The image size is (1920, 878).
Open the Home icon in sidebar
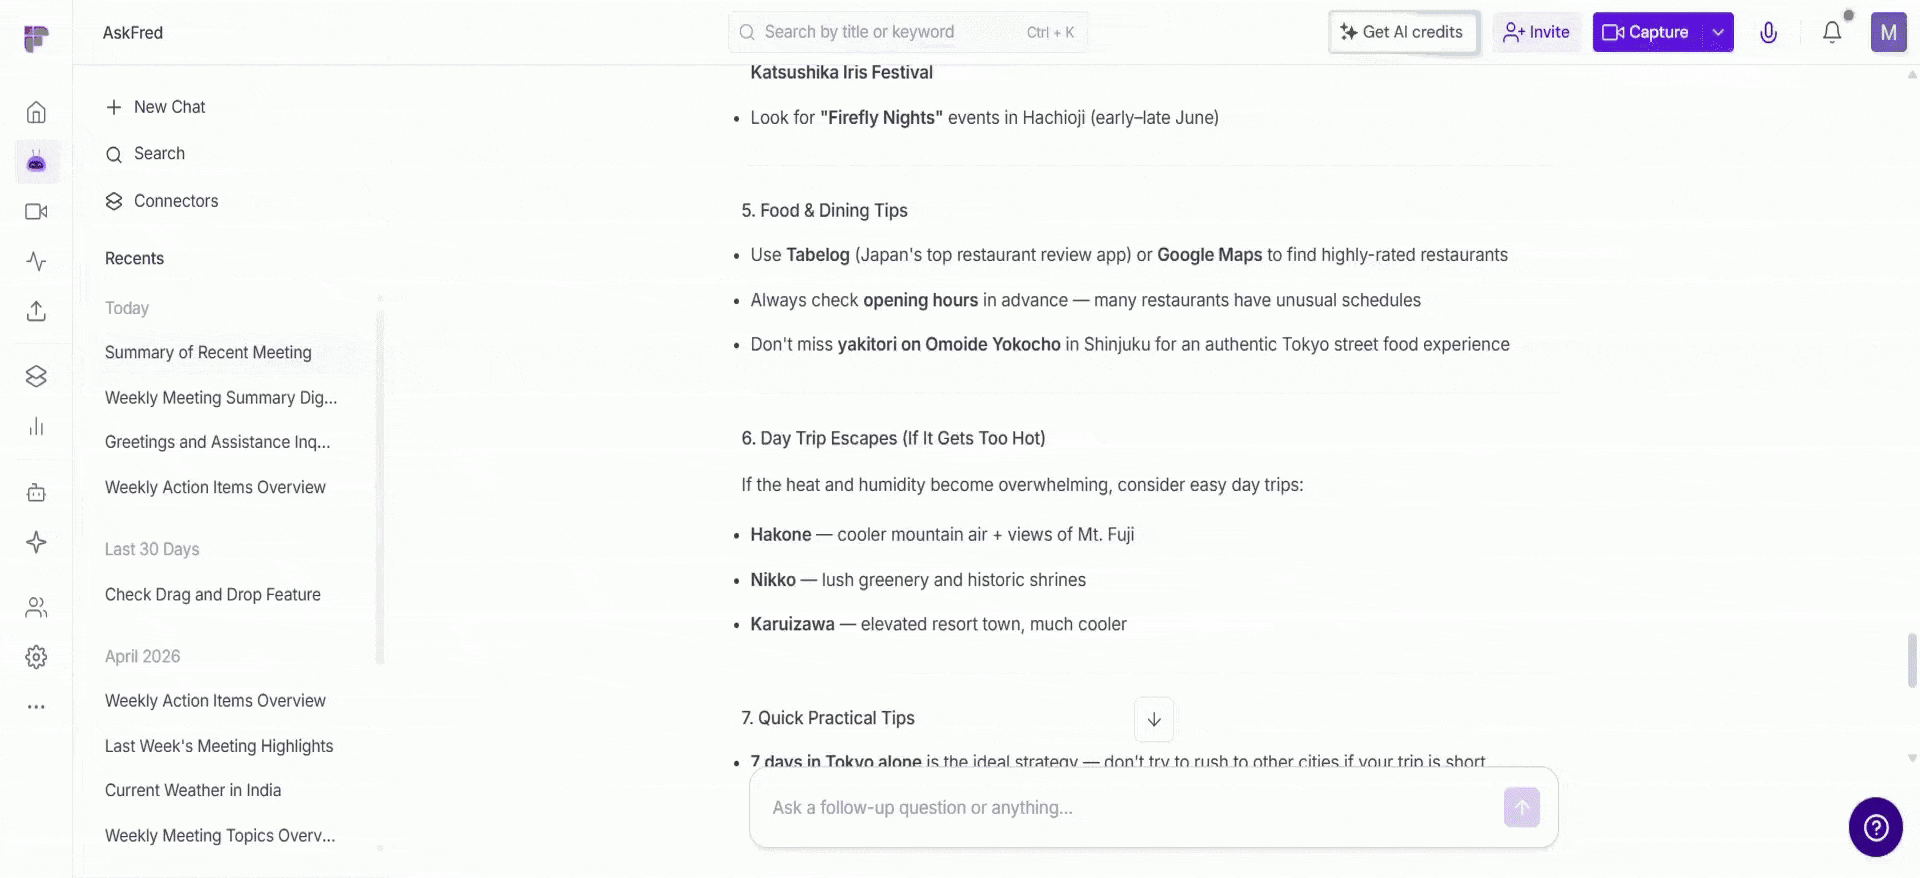pyautogui.click(x=36, y=112)
